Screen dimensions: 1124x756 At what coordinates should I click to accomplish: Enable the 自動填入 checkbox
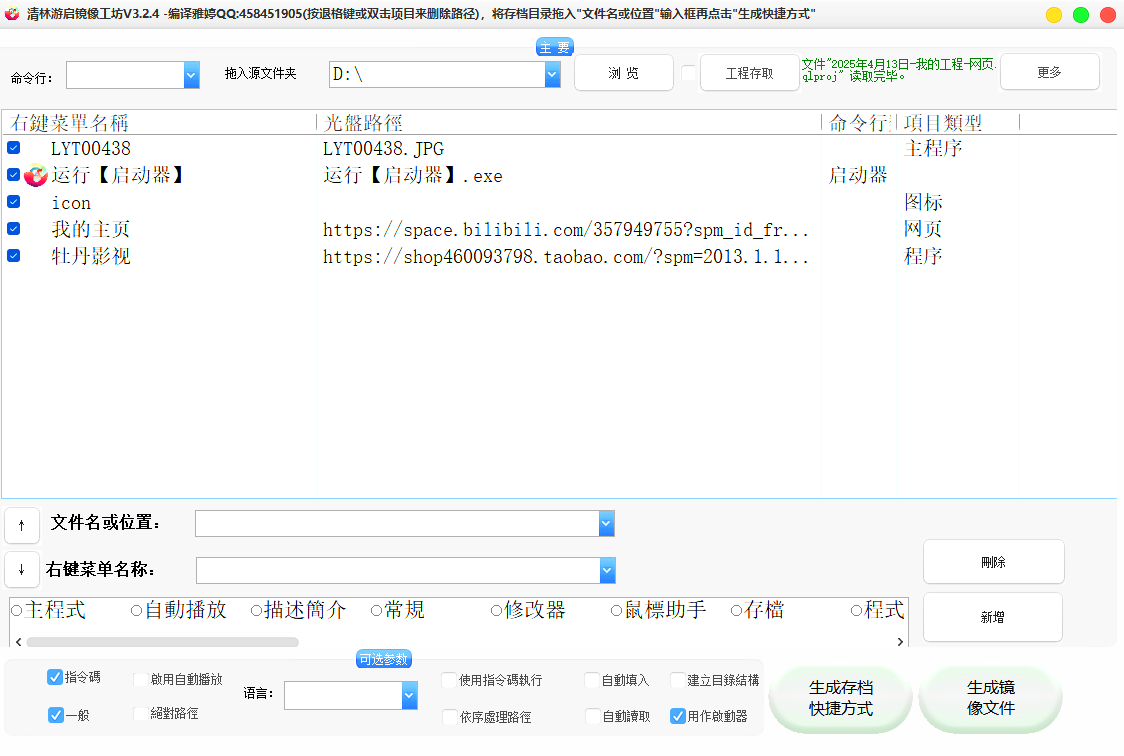(x=591, y=680)
